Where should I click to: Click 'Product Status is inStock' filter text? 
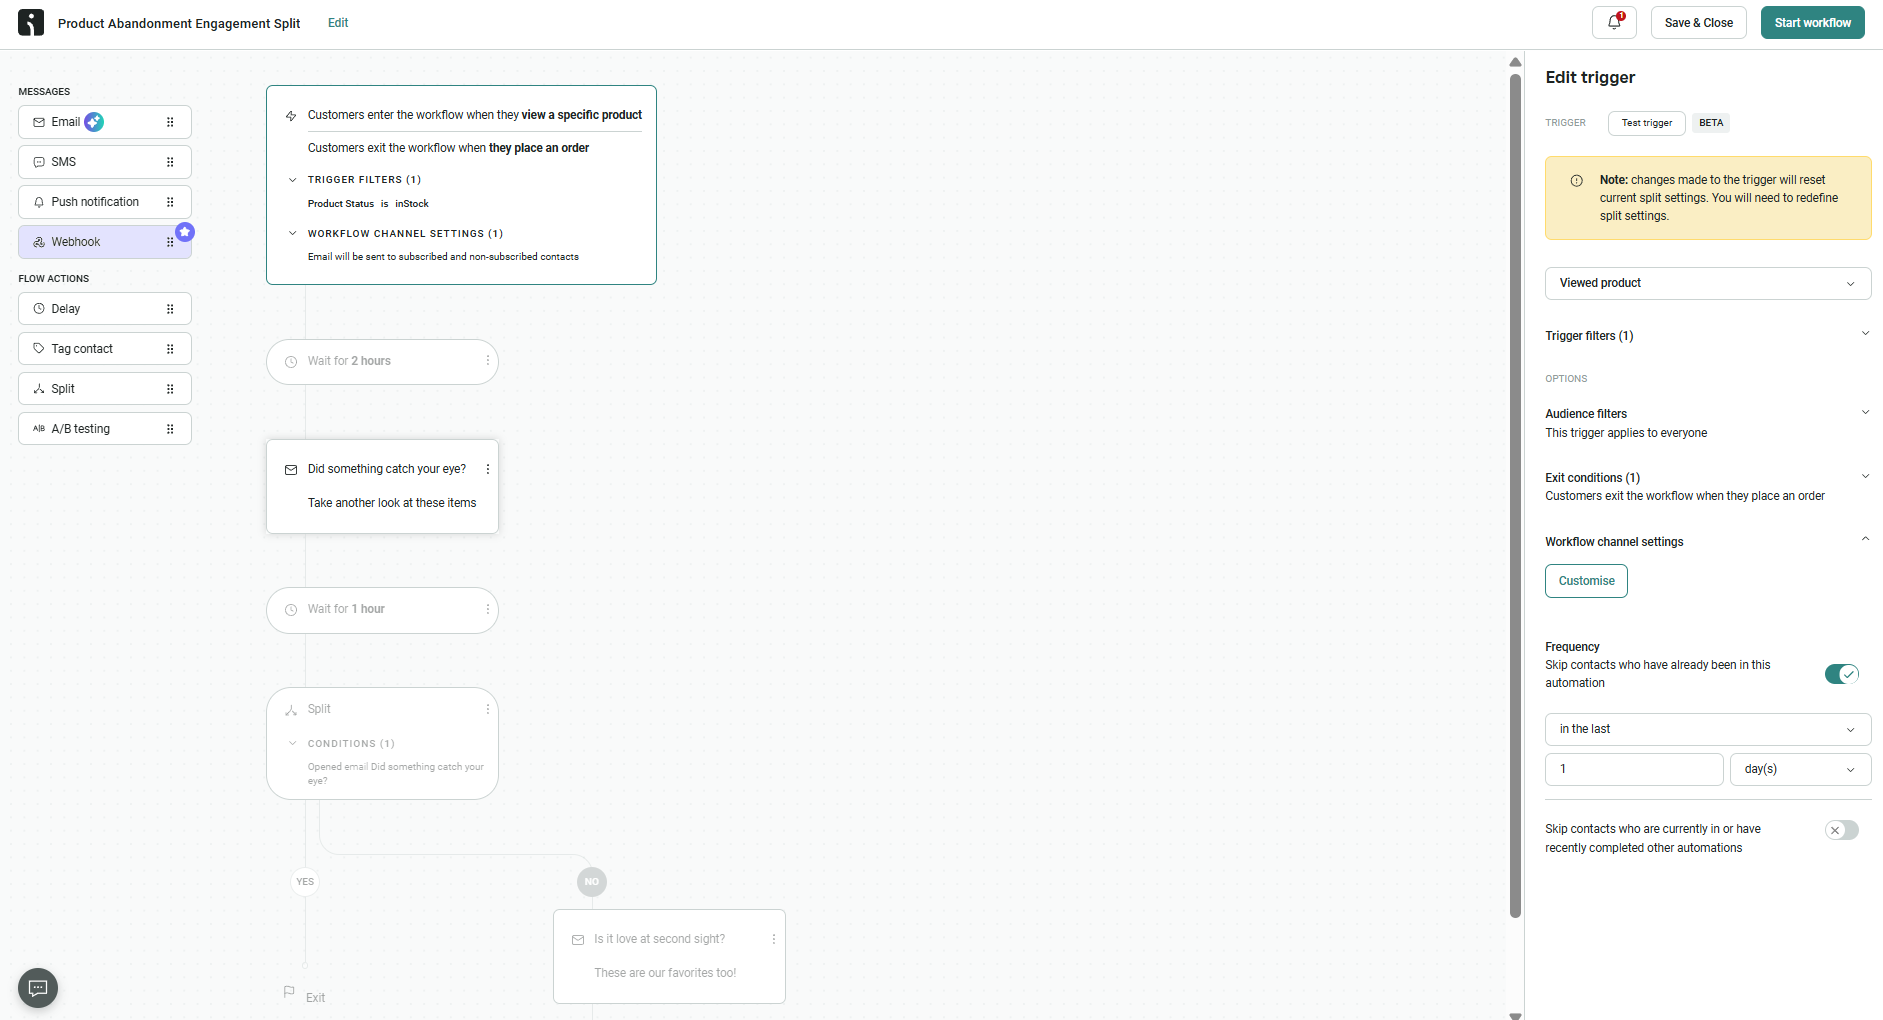click(x=368, y=204)
